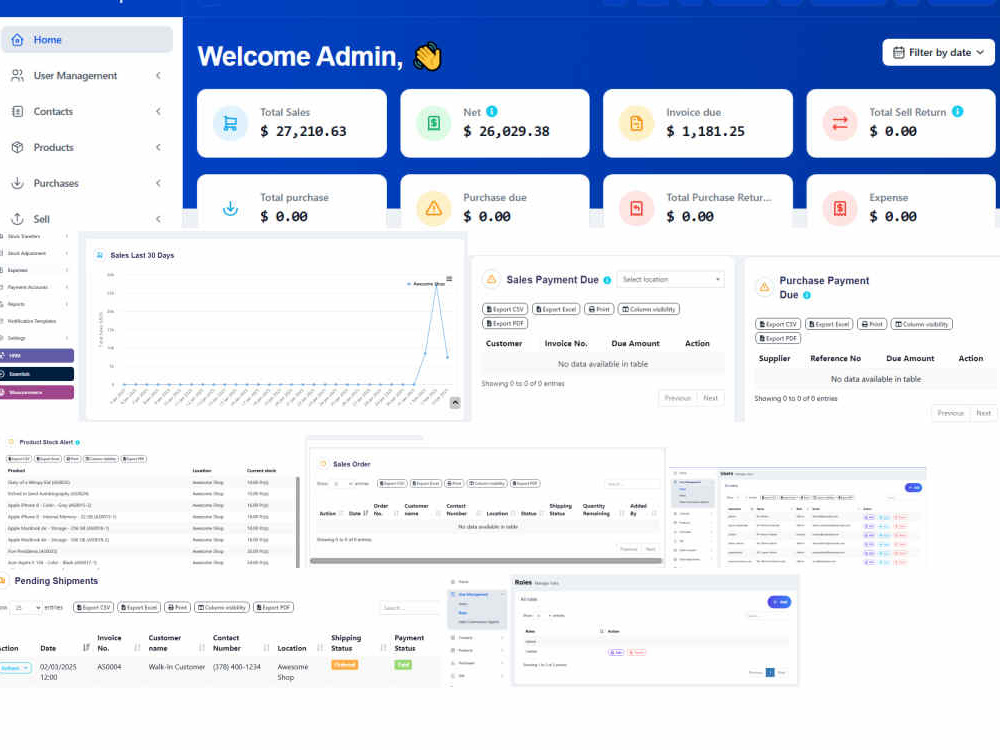This screenshot has height=750, width=1000.
Task: Toggle Awesome Shop series in chart legend
Action: click(x=426, y=284)
